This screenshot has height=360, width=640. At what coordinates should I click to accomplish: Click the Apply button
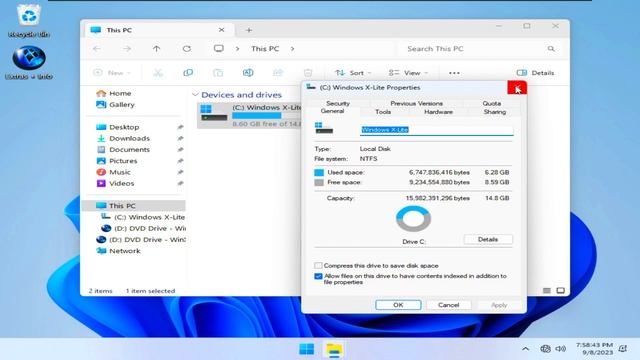(x=499, y=305)
